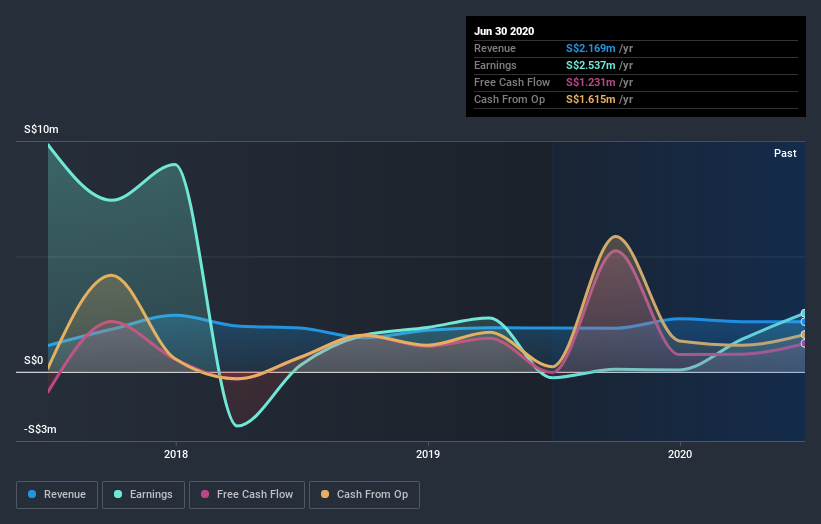Click the Free Cash Flow endpoint marker
Screen dimensions: 821x524
804,343
